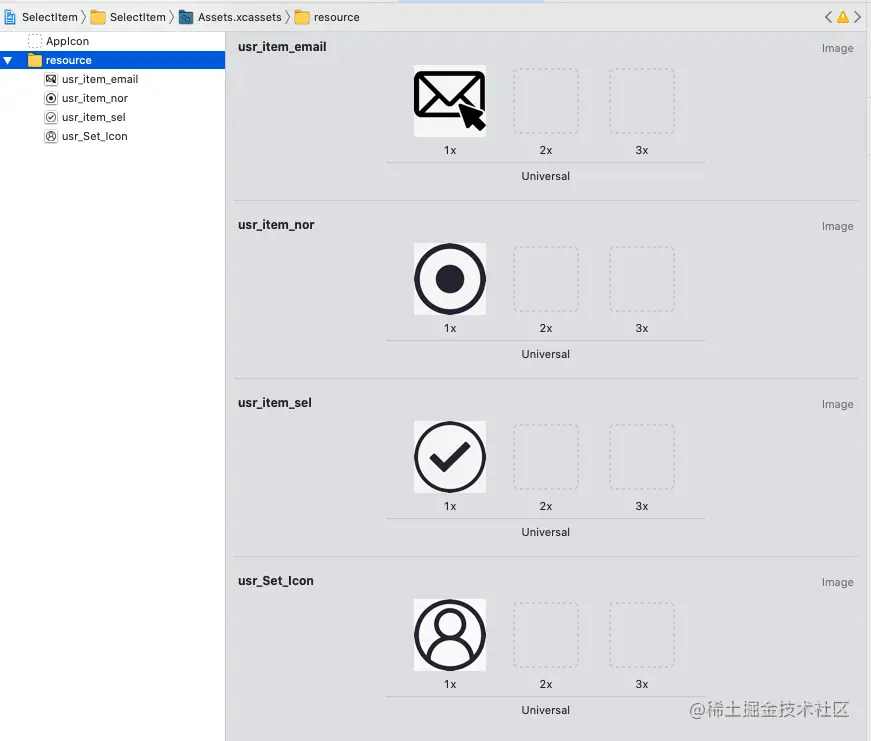
Task: Select usr_item_sel in the asset list
Action: [94, 117]
